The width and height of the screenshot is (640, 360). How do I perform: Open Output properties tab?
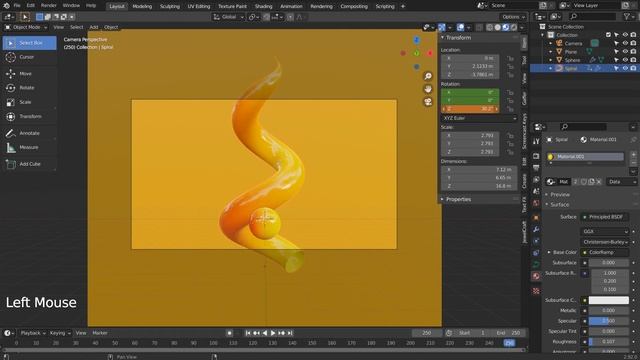coord(536,168)
